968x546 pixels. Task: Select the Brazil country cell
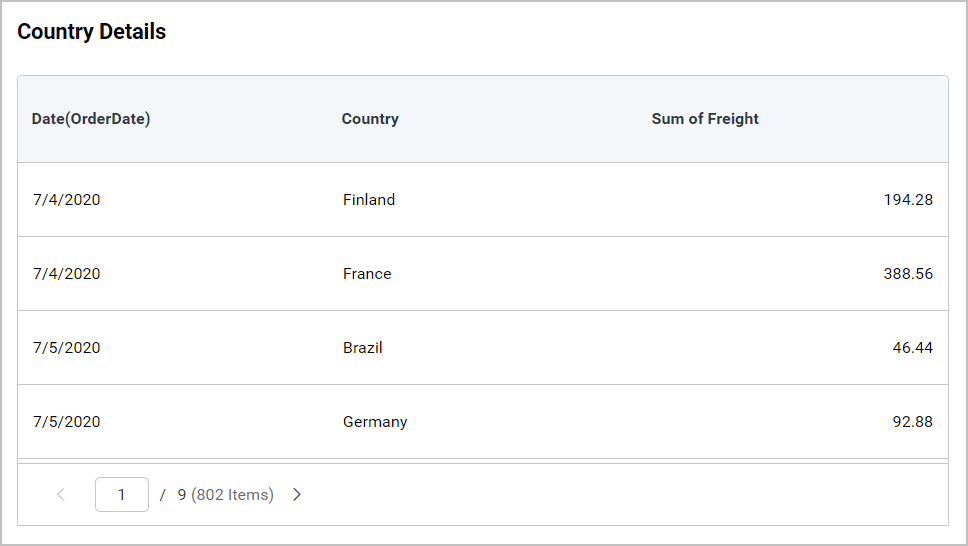click(x=363, y=348)
